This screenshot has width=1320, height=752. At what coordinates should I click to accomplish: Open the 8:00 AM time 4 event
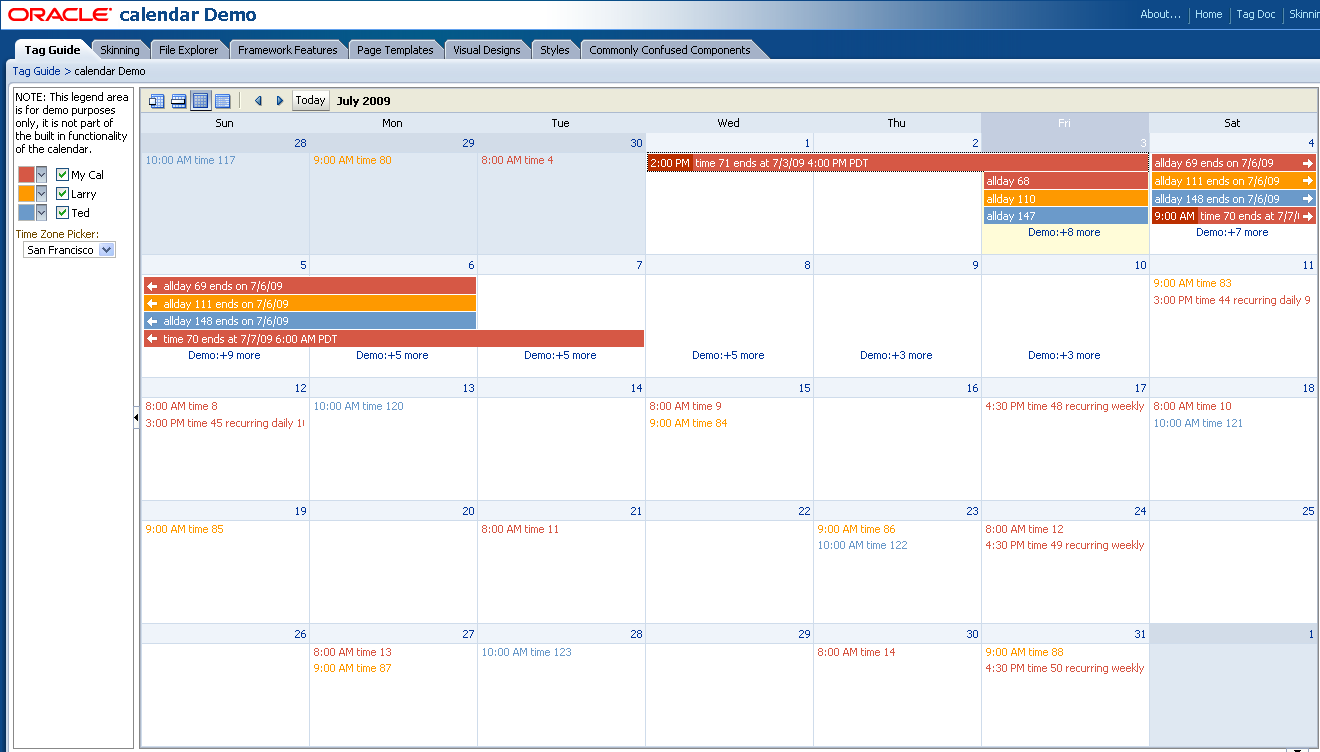[x=517, y=160]
